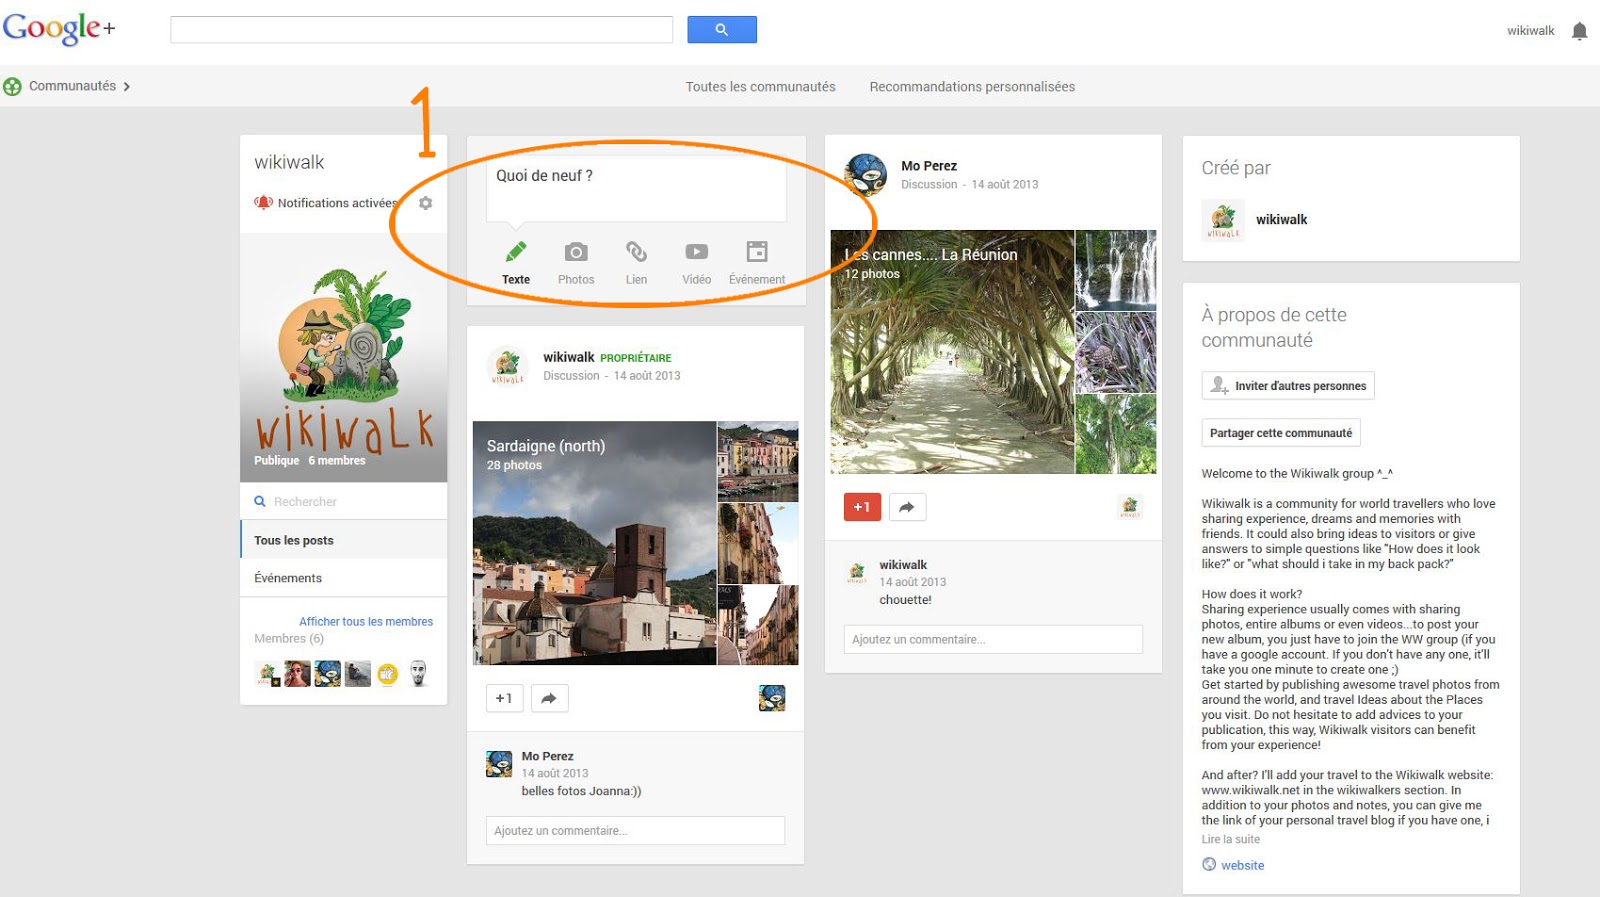Viewport: 1600px width, 897px height.
Task: Select the Lien chain link option
Action: [x=636, y=263]
